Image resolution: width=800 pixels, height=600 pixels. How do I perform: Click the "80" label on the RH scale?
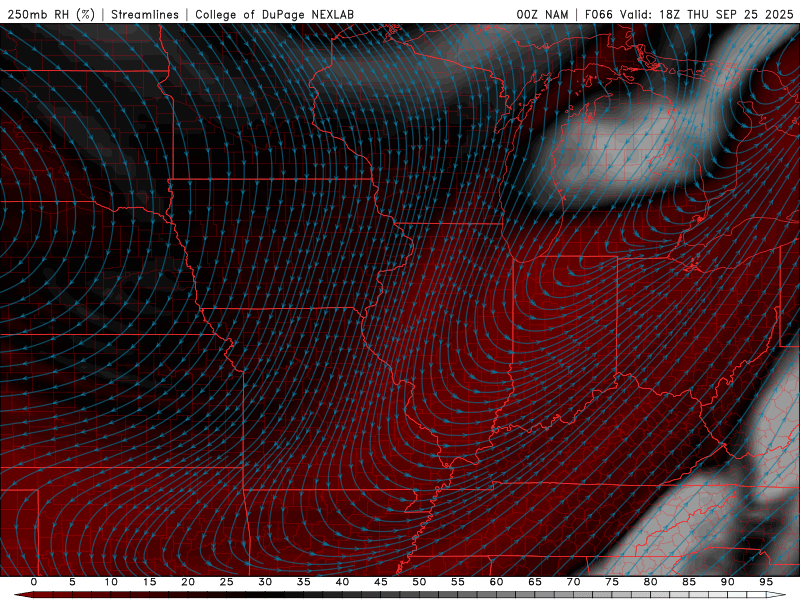650,582
